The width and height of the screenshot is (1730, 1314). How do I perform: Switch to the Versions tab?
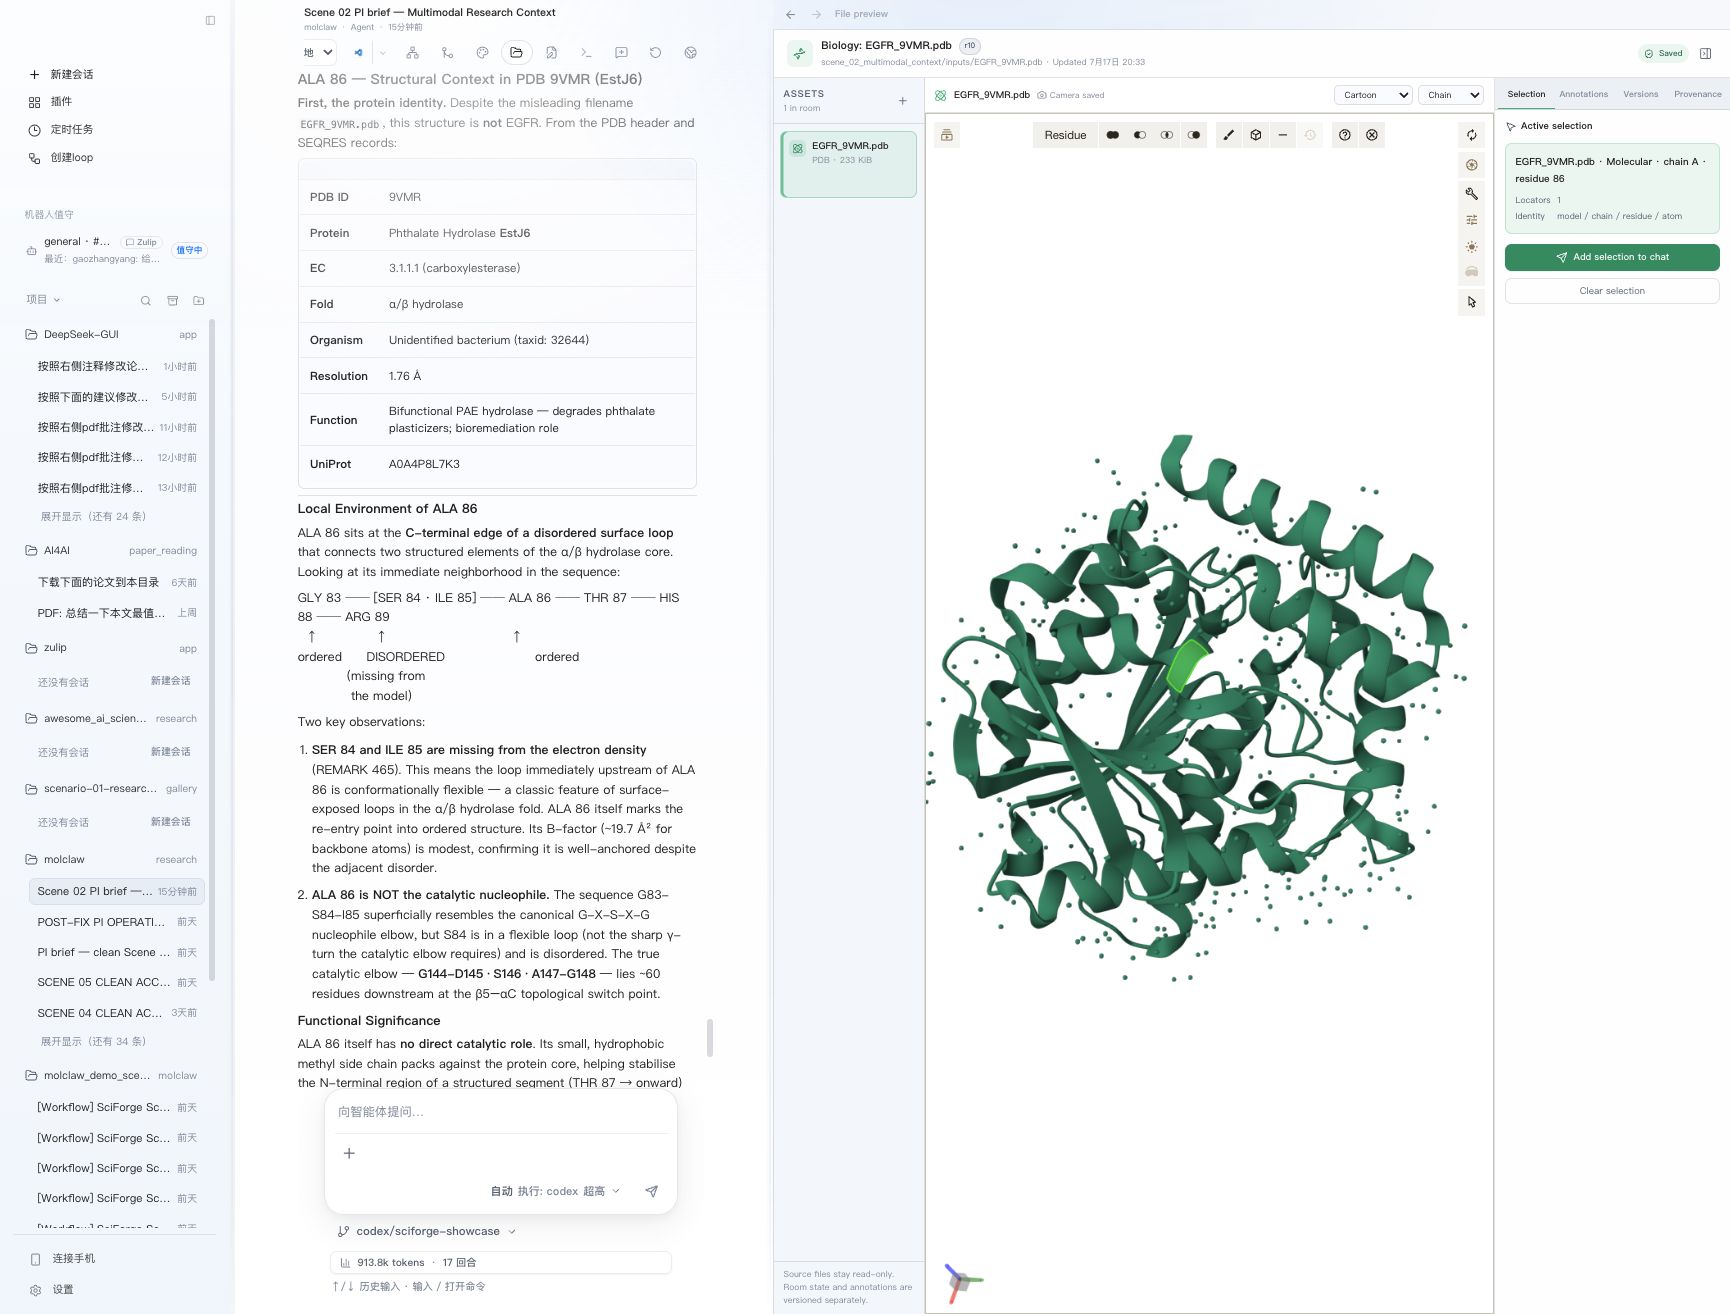[1640, 94]
